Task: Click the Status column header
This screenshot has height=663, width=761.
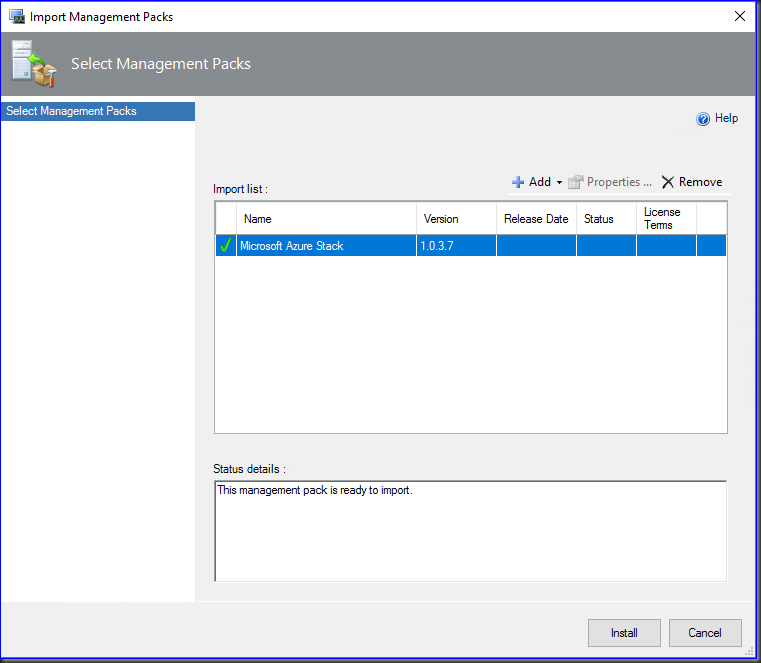Action: (x=606, y=219)
